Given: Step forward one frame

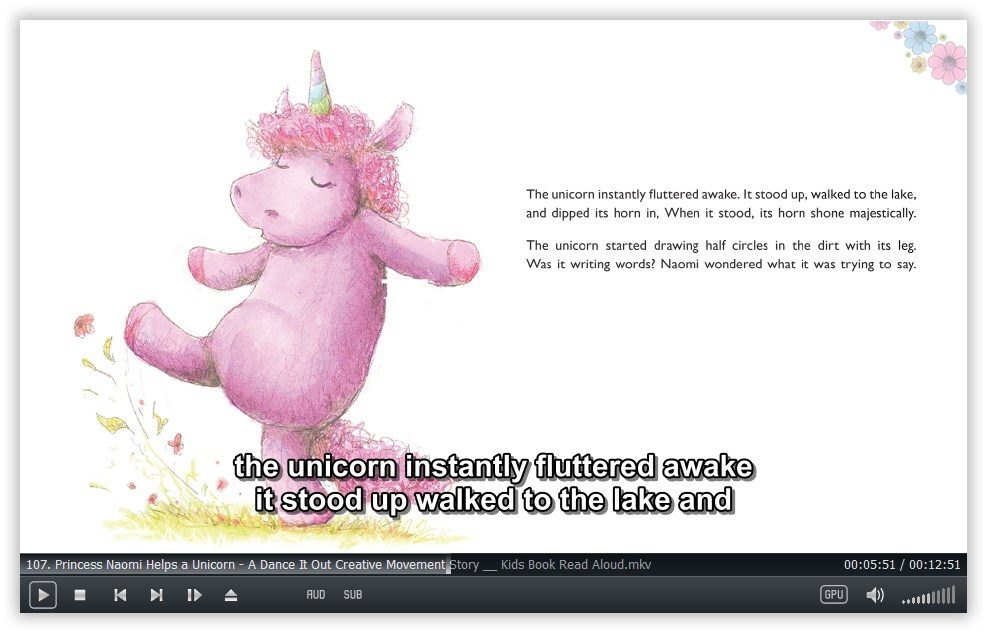Looking at the screenshot, I should click(194, 595).
